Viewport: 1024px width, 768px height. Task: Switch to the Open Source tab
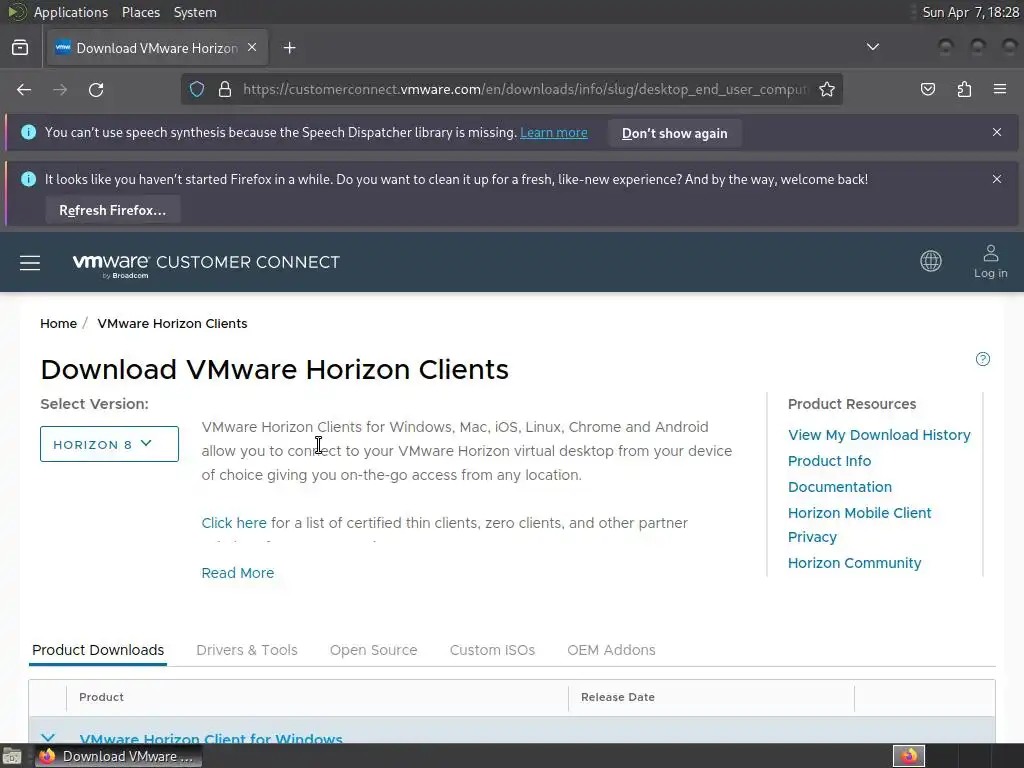coord(374,650)
